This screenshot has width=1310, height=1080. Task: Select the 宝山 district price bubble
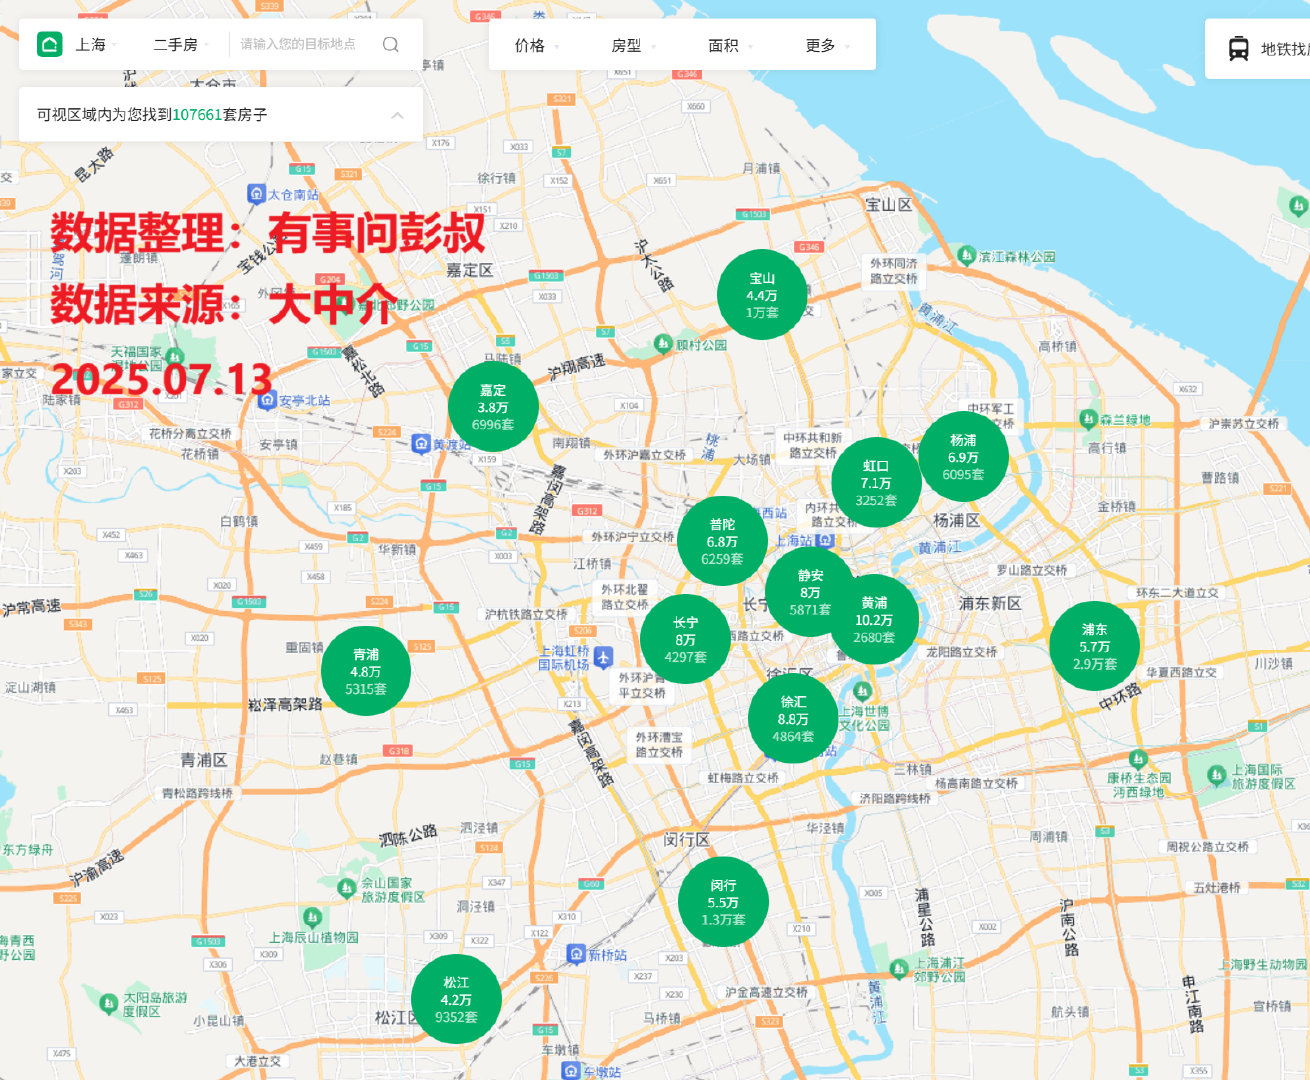763,294
